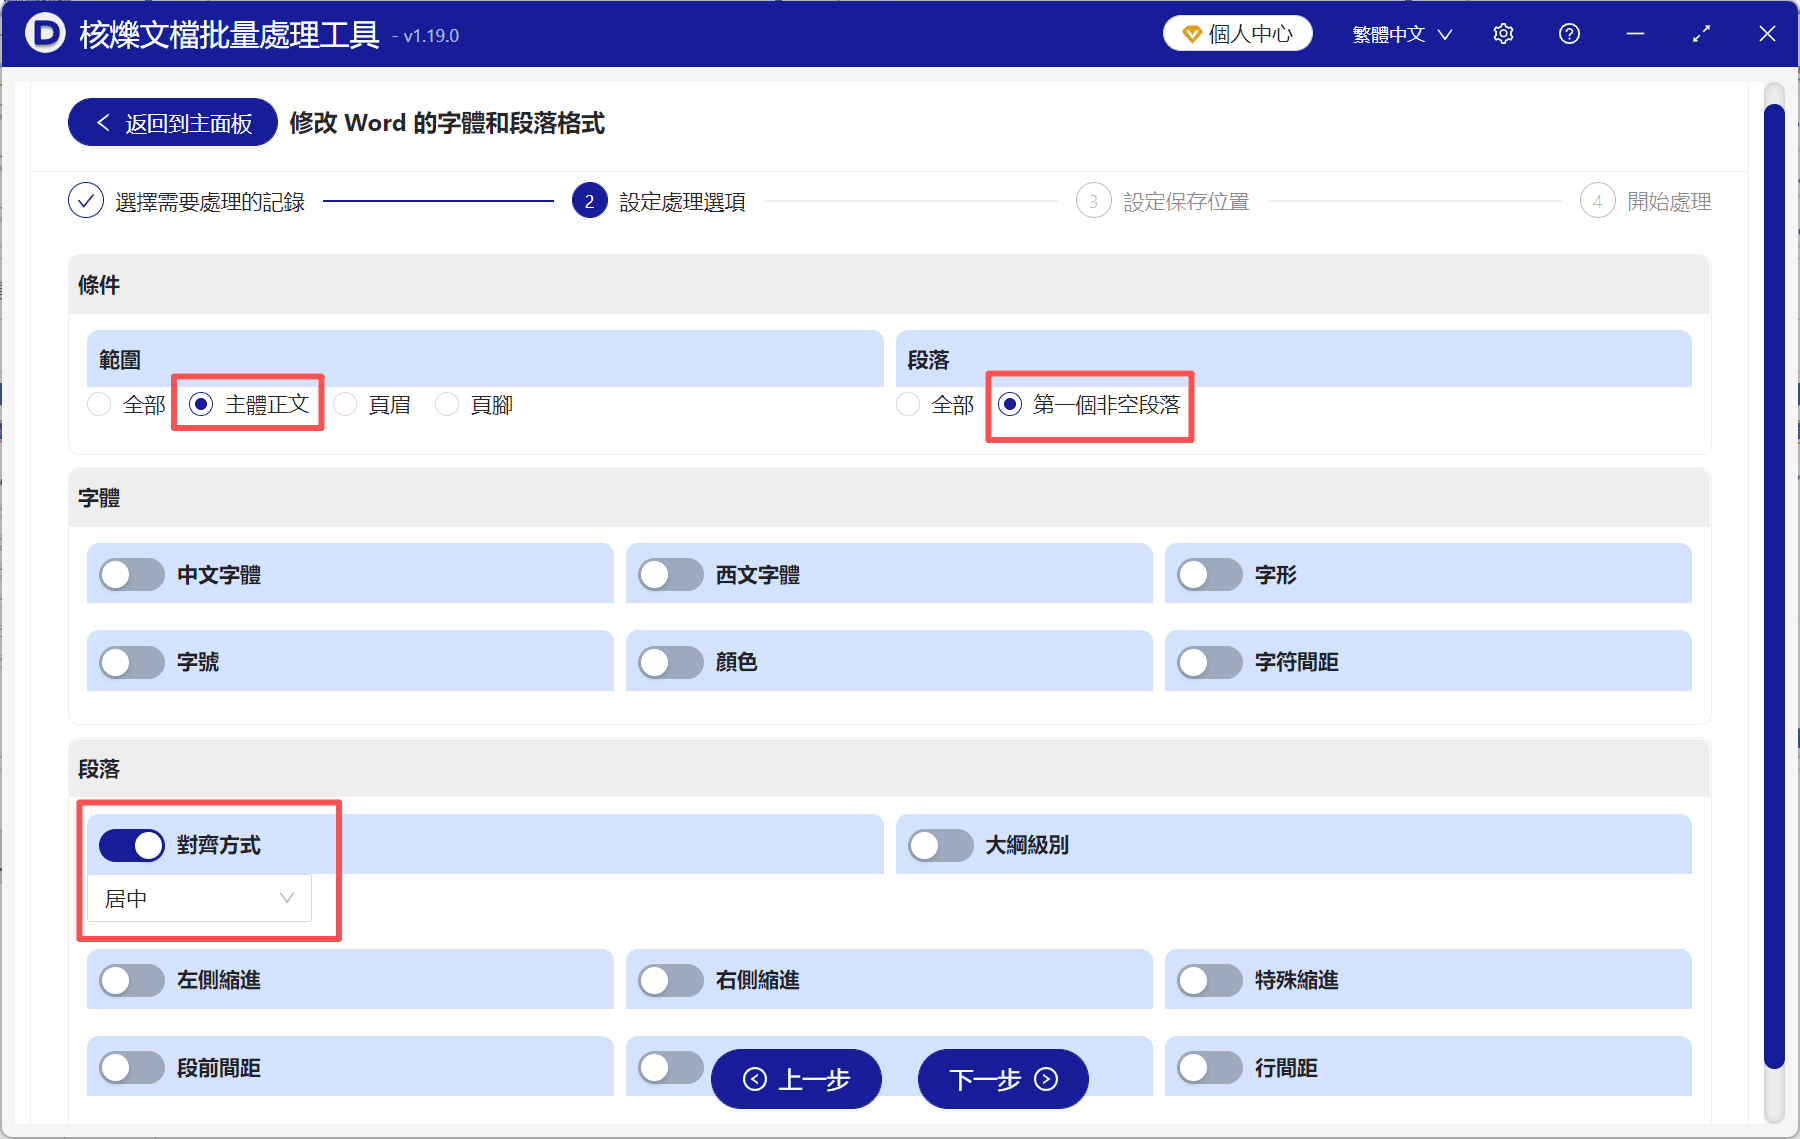This screenshot has width=1800, height=1139.
Task: Click the back arrow on 返回到主面板
Action: click(103, 122)
